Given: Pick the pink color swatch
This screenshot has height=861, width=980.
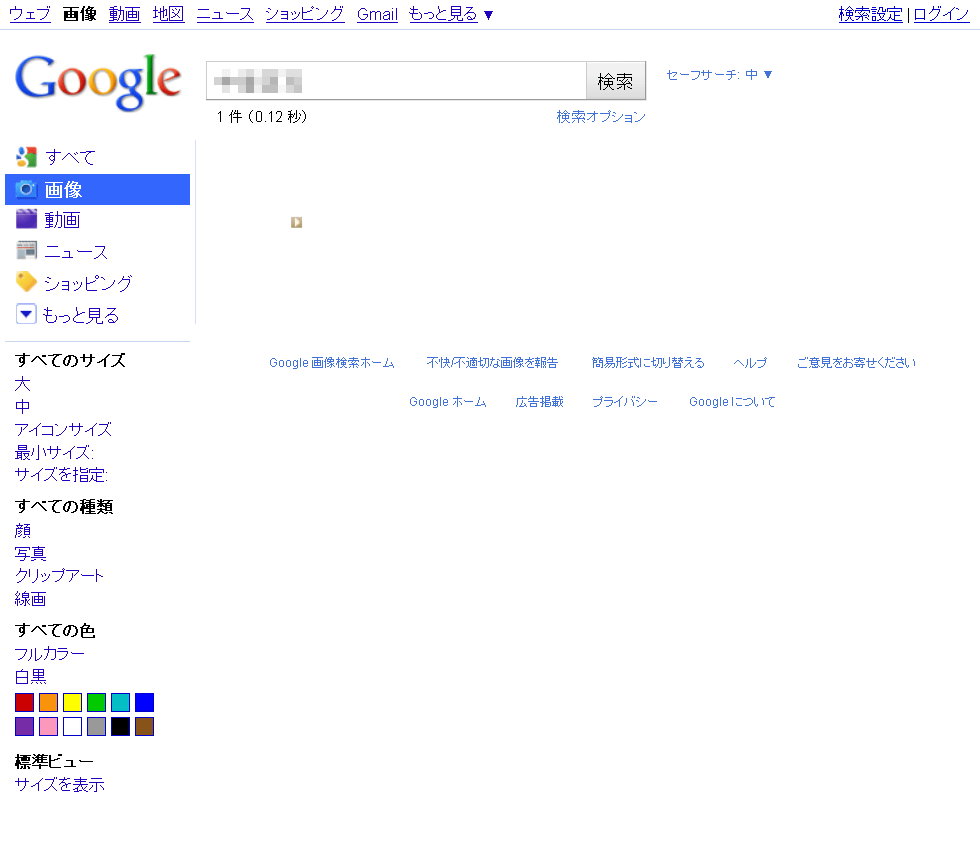Looking at the screenshot, I should click(x=48, y=727).
